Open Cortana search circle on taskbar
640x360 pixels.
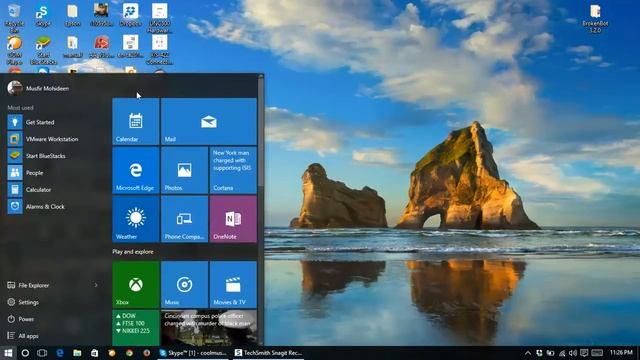point(25,353)
